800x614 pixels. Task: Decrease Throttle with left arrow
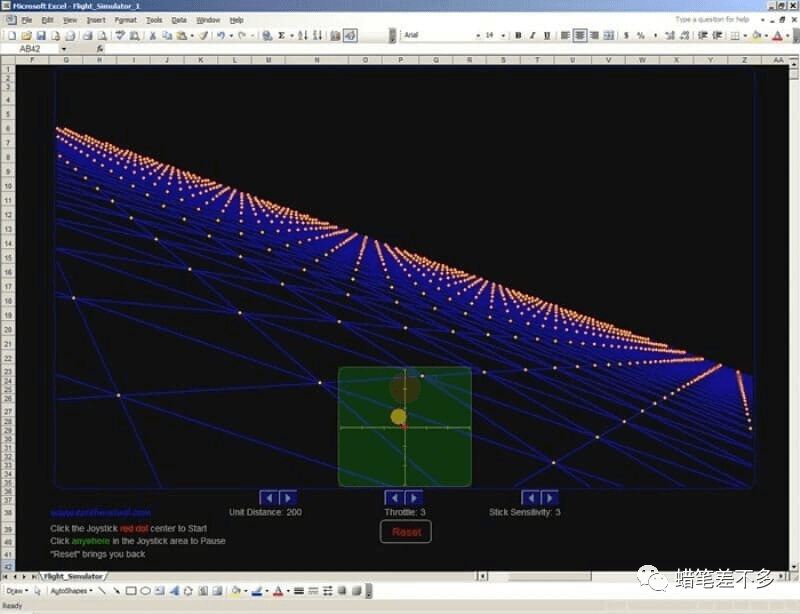tap(394, 498)
